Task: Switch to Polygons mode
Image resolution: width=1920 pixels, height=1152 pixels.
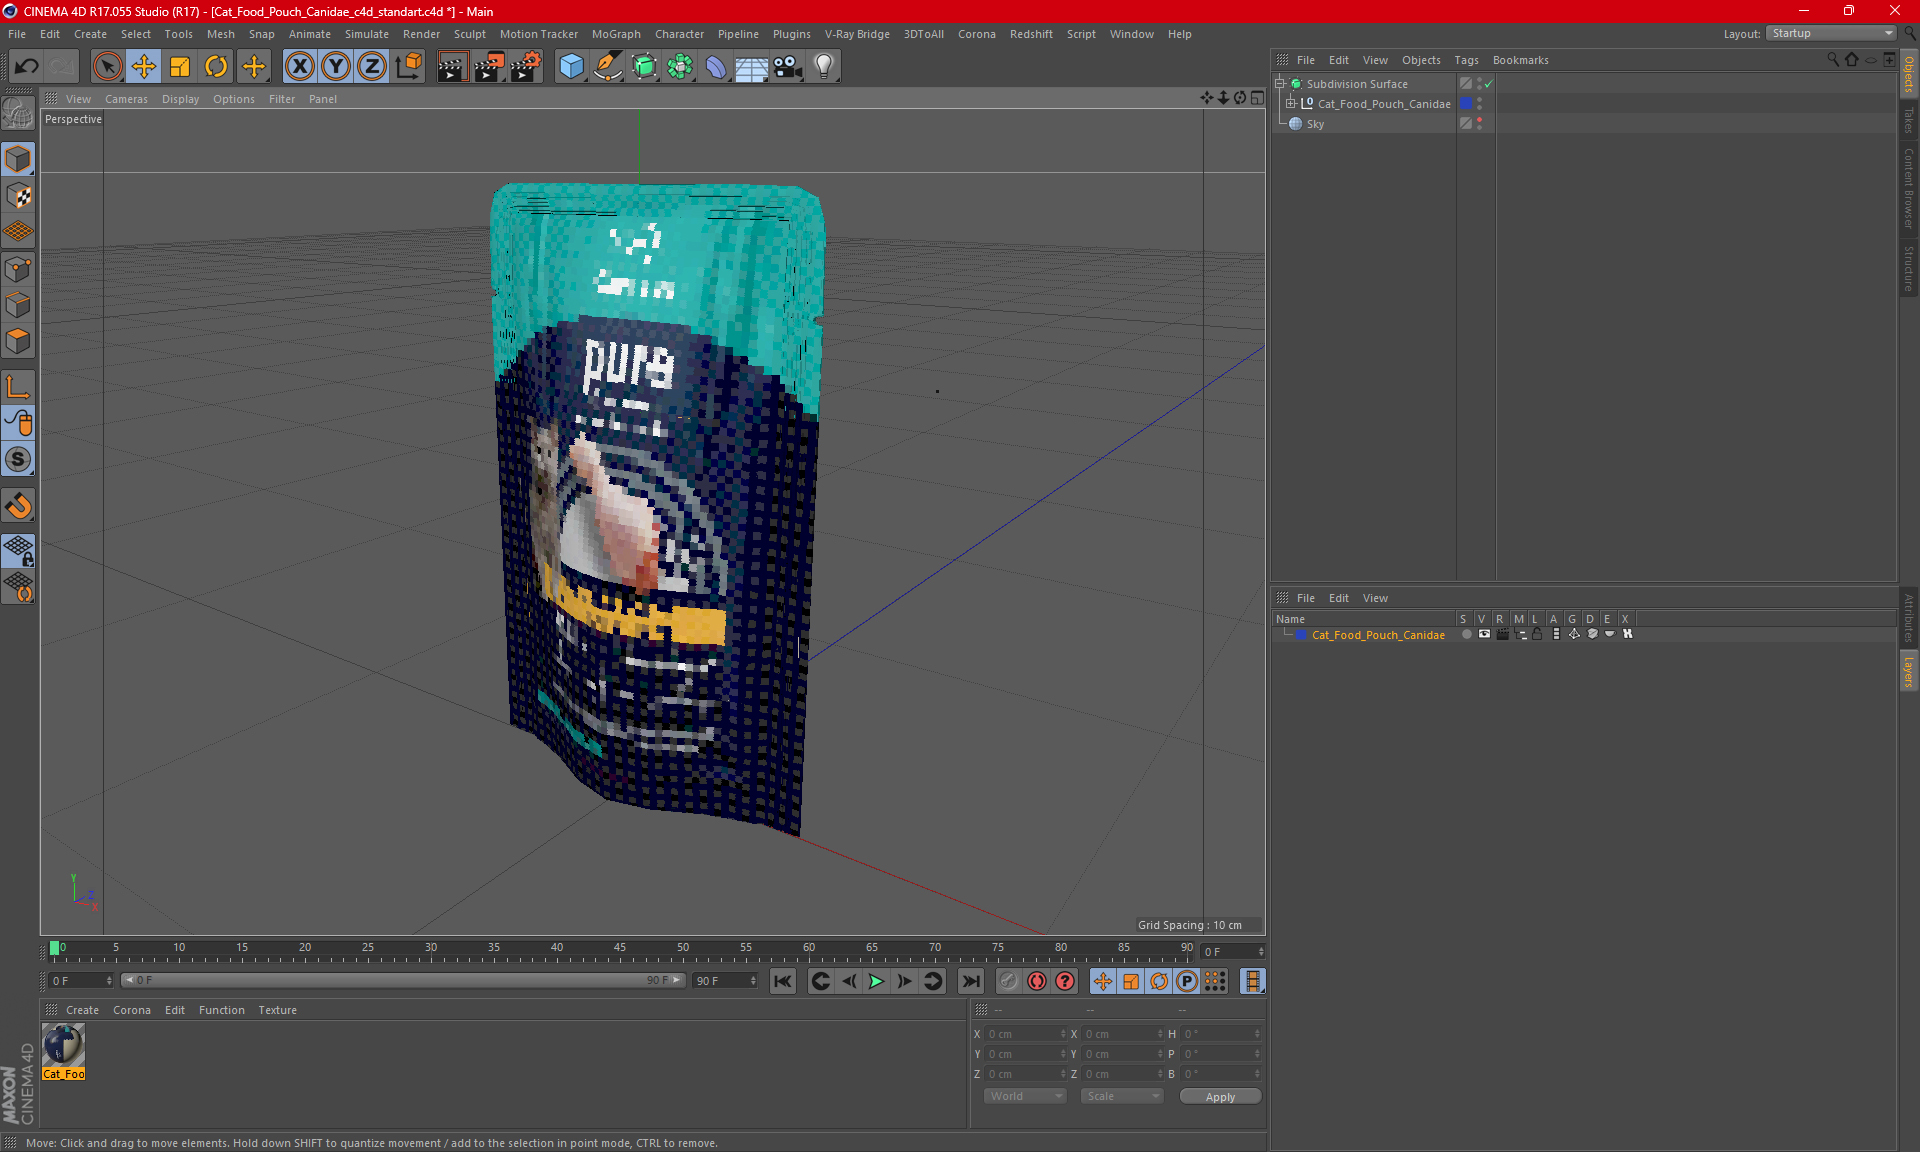Action: [18, 341]
